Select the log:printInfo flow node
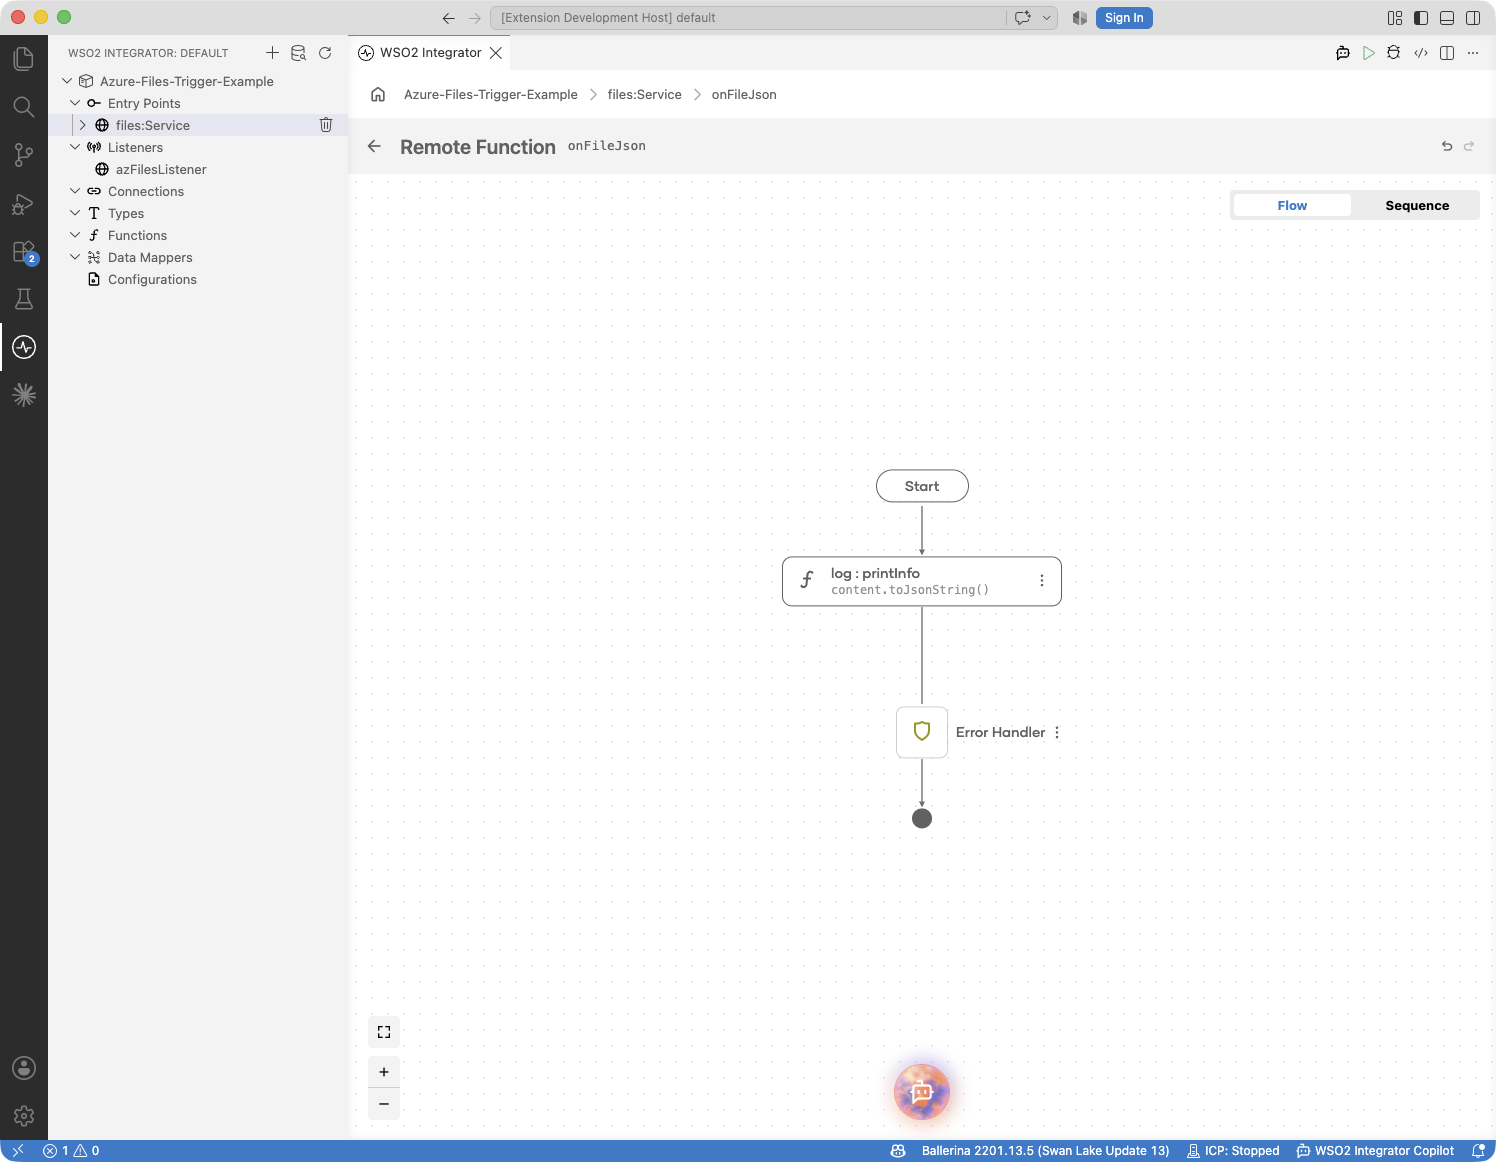The width and height of the screenshot is (1496, 1162). pyautogui.click(x=922, y=581)
